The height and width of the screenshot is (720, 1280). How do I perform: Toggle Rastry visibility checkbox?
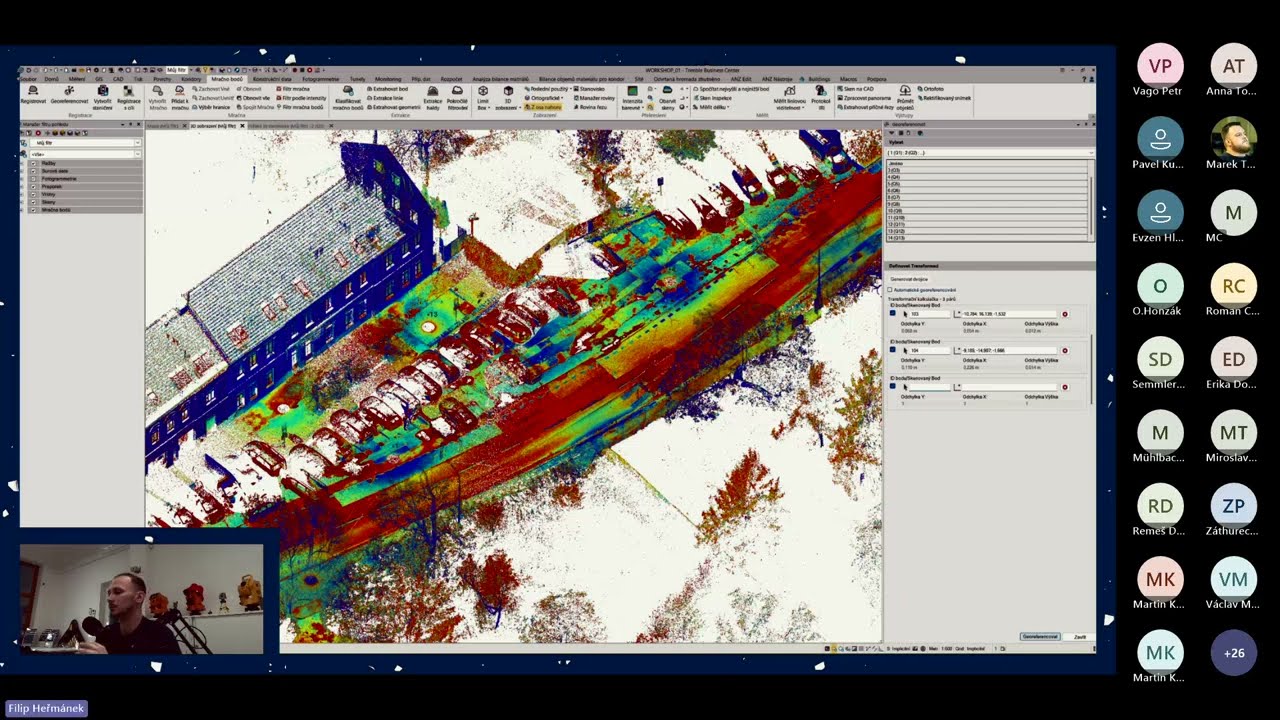point(33,163)
